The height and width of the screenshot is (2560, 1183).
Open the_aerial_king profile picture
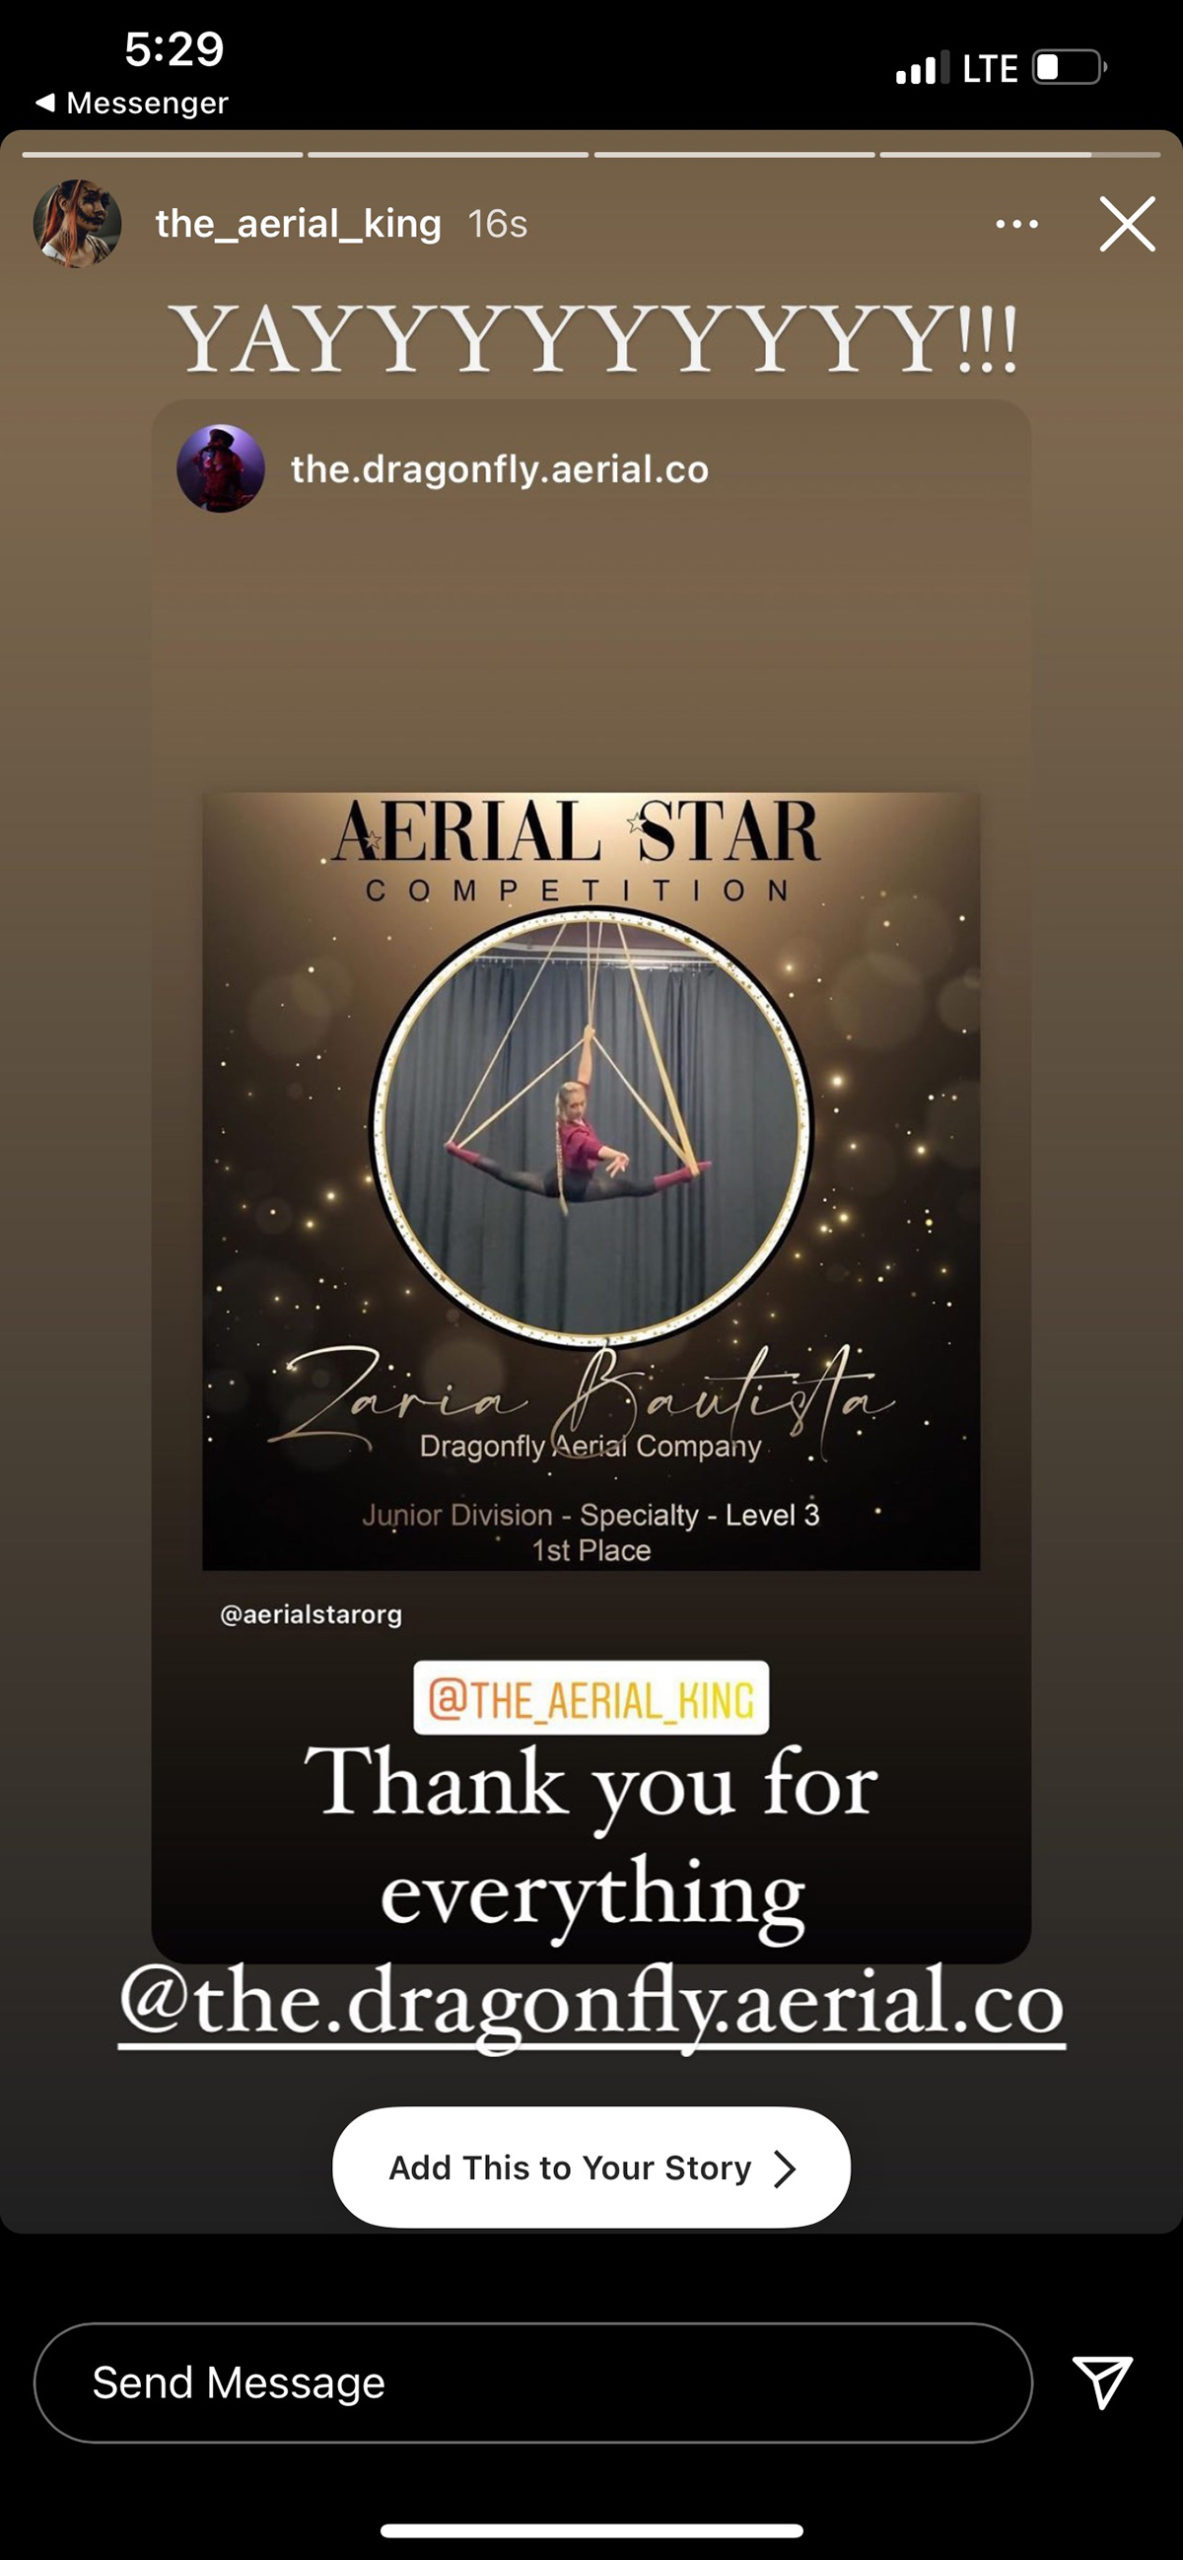[x=77, y=223]
